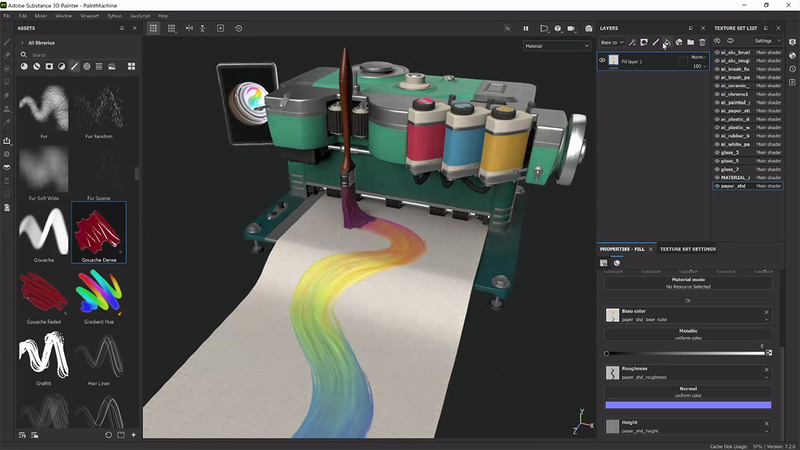Add effect using magic wand icon
The image size is (800, 450).
(632, 42)
